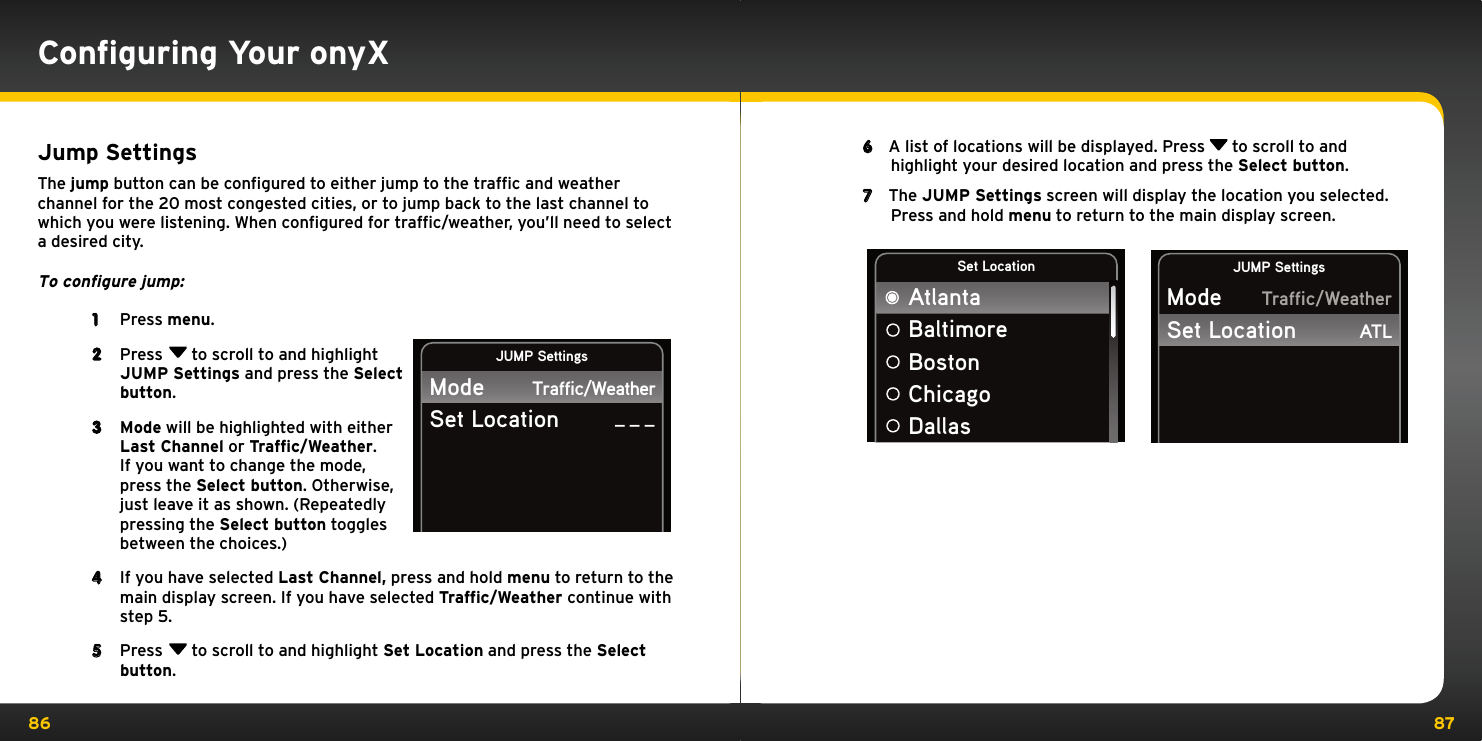The image size is (1482, 741).
Task: Click 'Set Location' bold text in step 5
Action: coord(433,651)
